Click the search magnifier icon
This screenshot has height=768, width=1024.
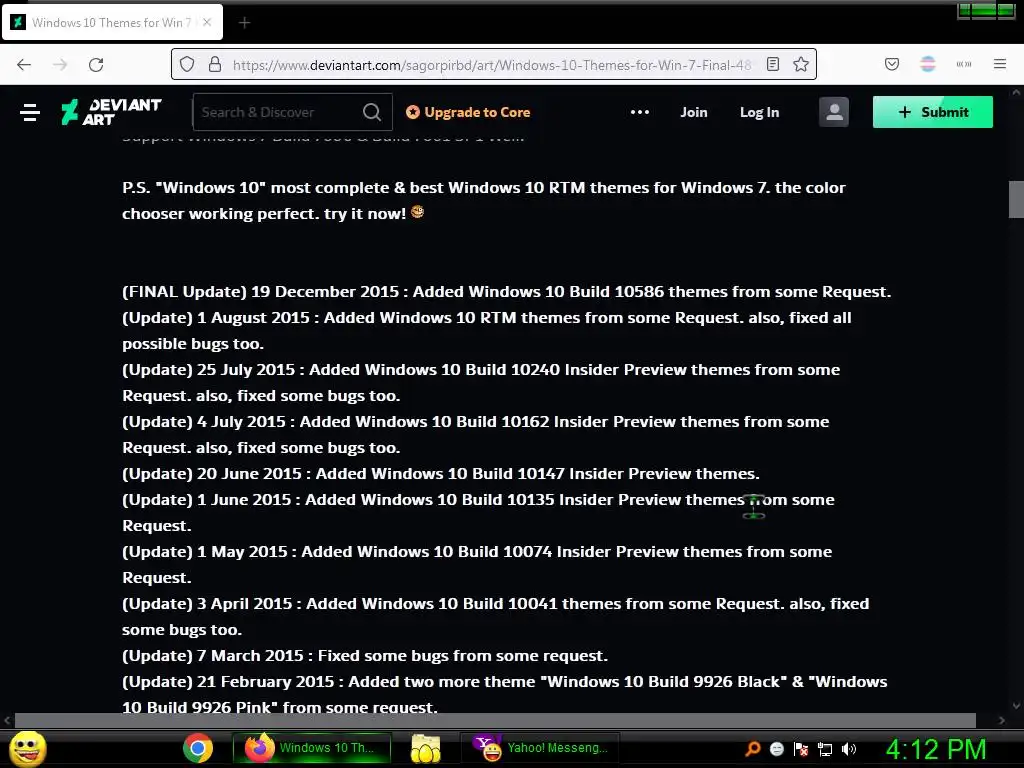372,112
